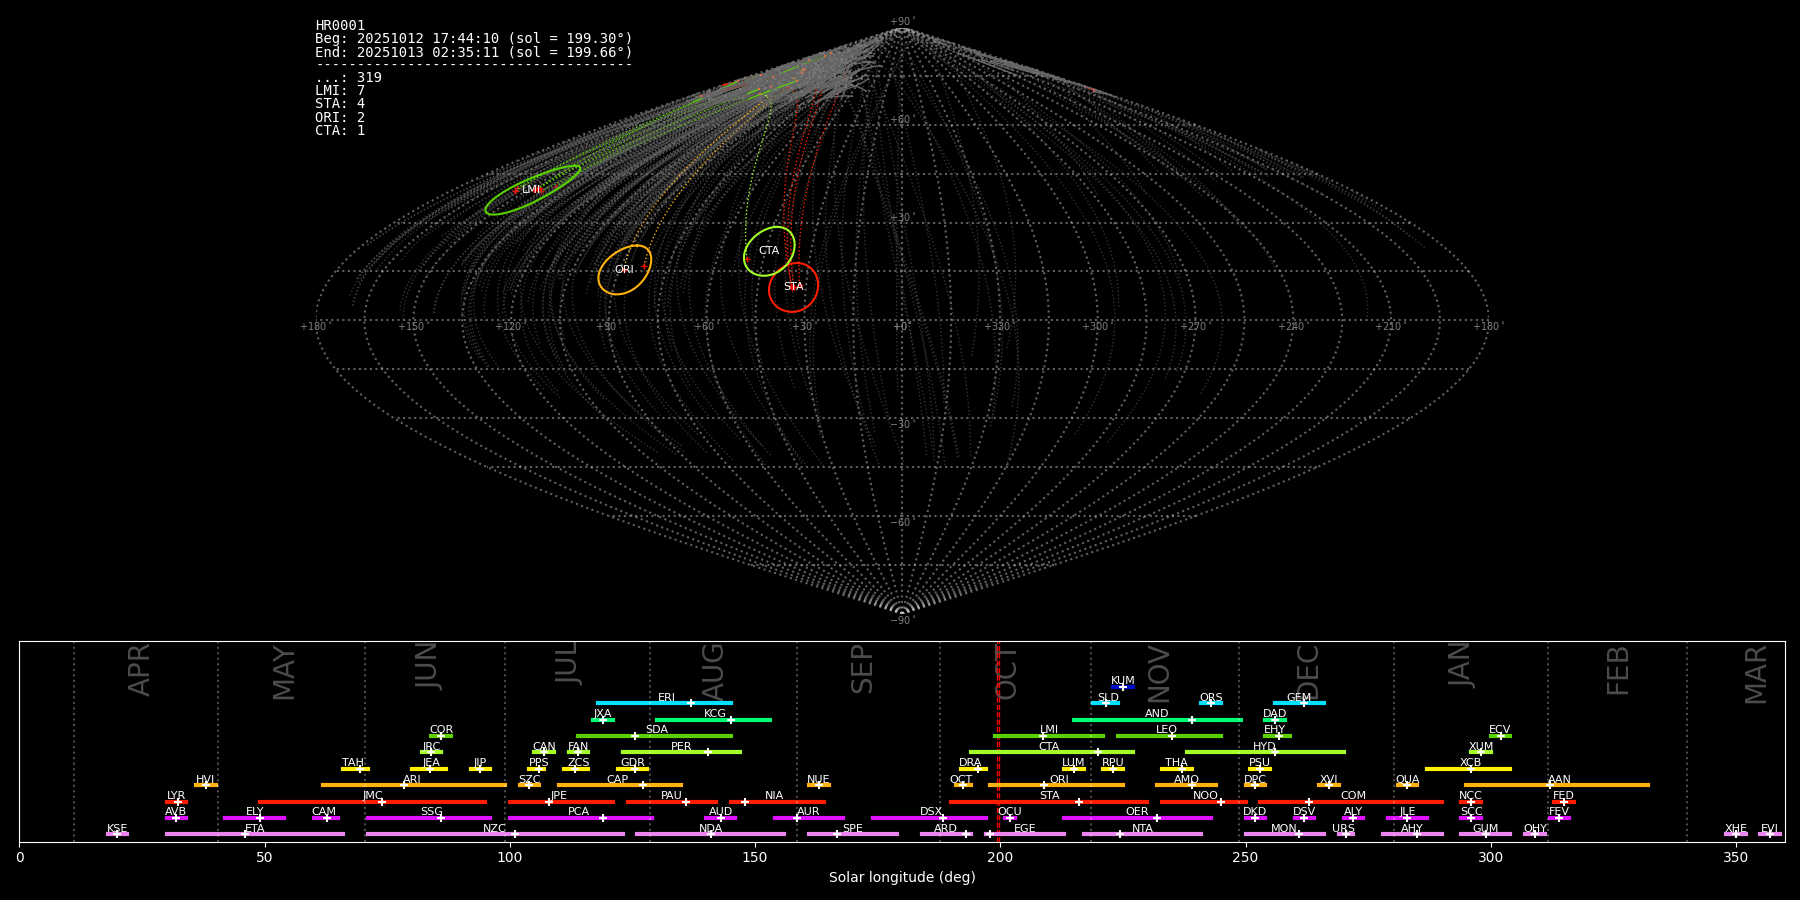
Task: Click the red COM shower bar
Action: point(1351,801)
